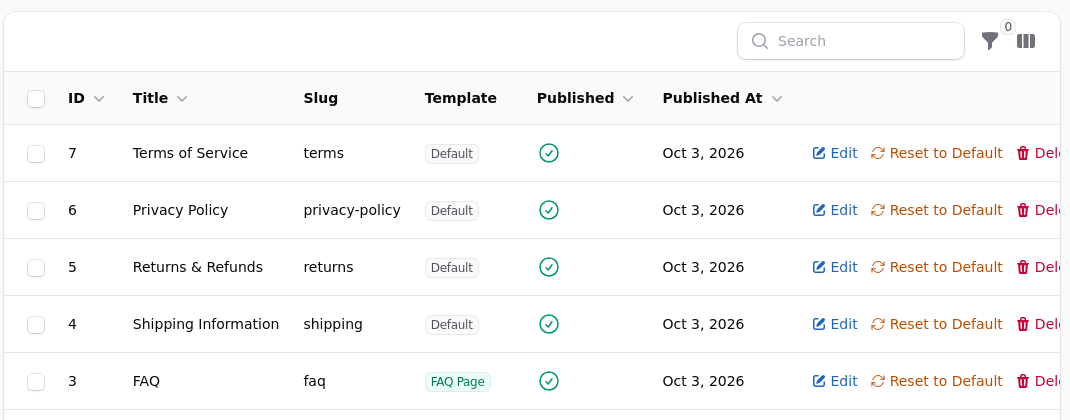Click published check icon for FAQ row

(x=549, y=381)
